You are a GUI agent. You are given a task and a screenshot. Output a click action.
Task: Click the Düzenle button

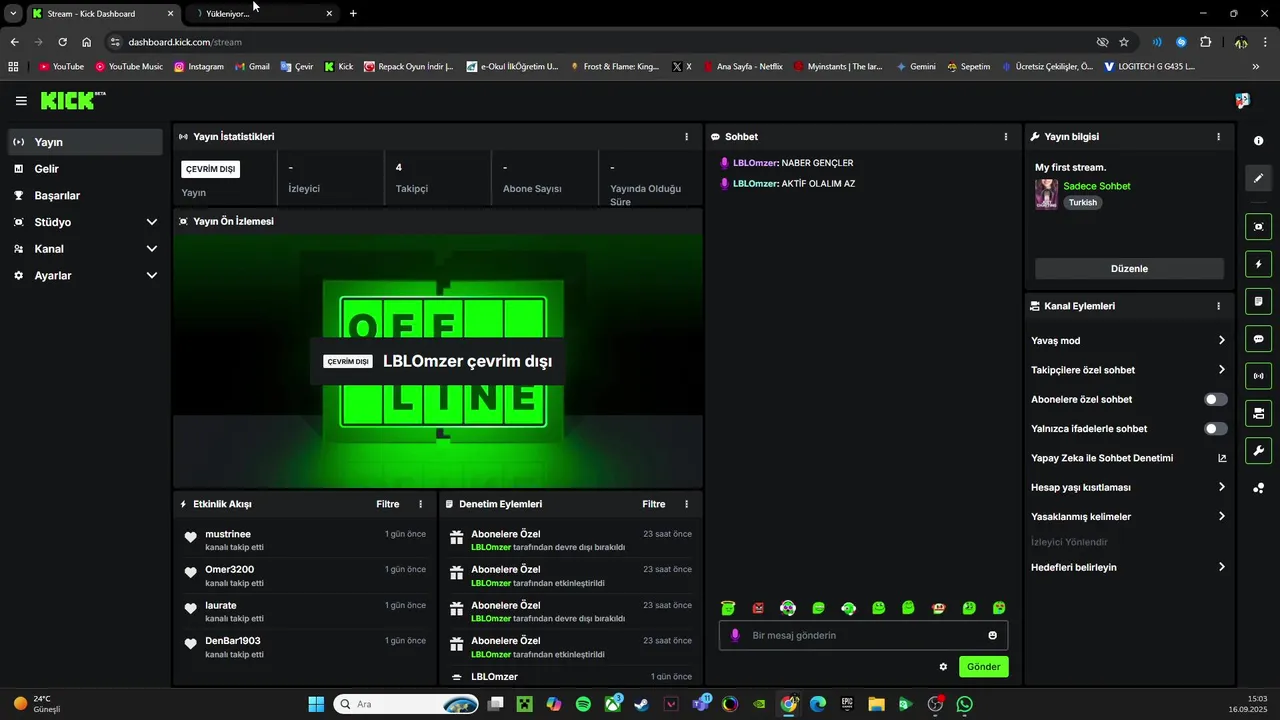(1129, 269)
